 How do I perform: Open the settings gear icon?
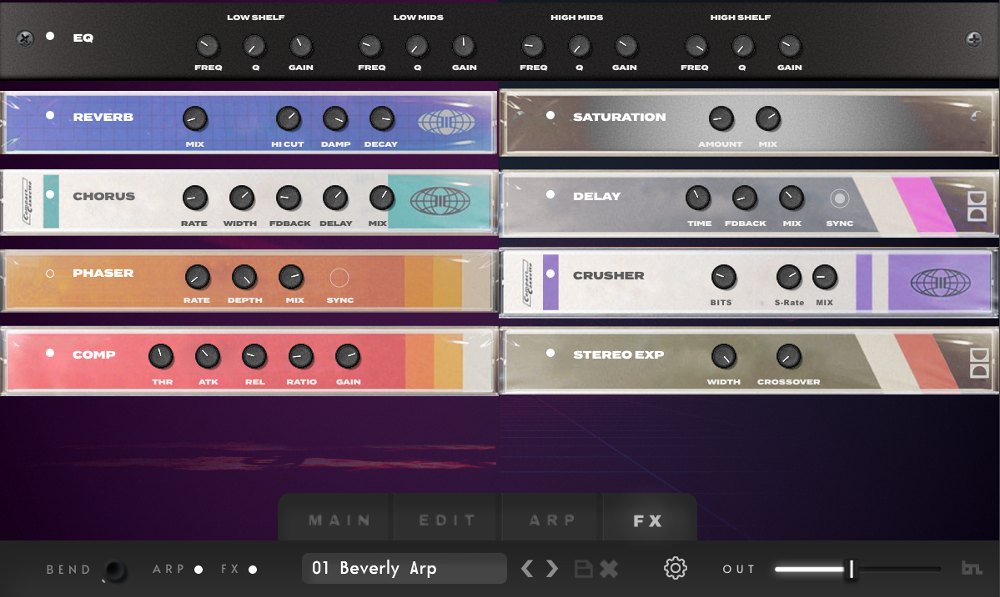tap(675, 568)
